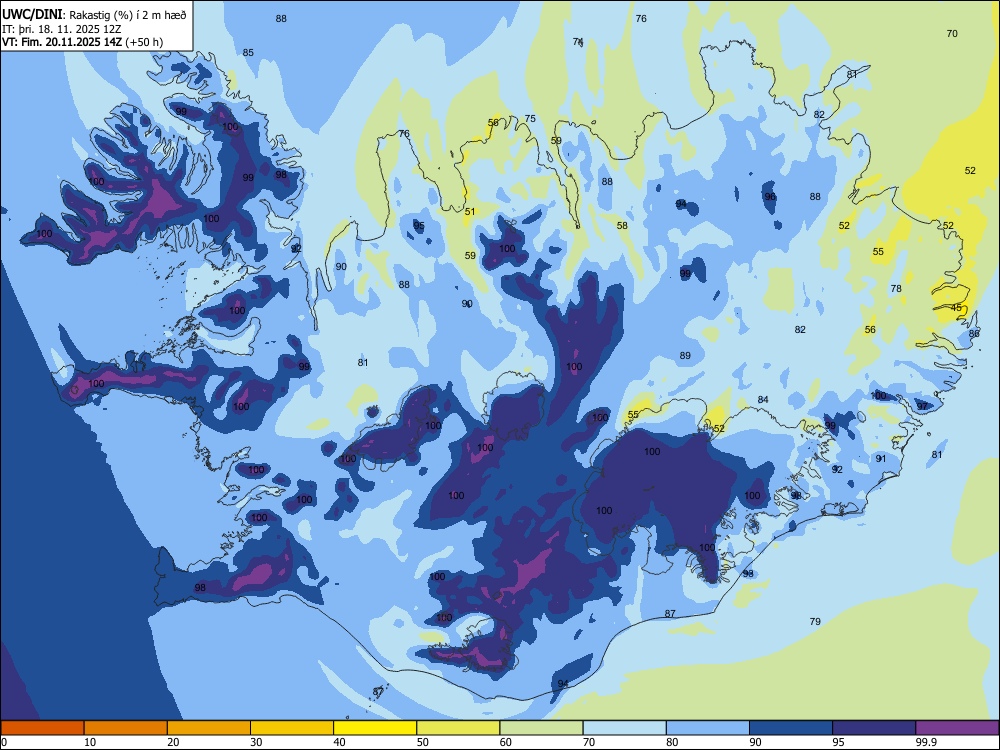Viewport: 1000px width, 750px height.
Task: Click the map humidity value '96'
Action: (770, 196)
